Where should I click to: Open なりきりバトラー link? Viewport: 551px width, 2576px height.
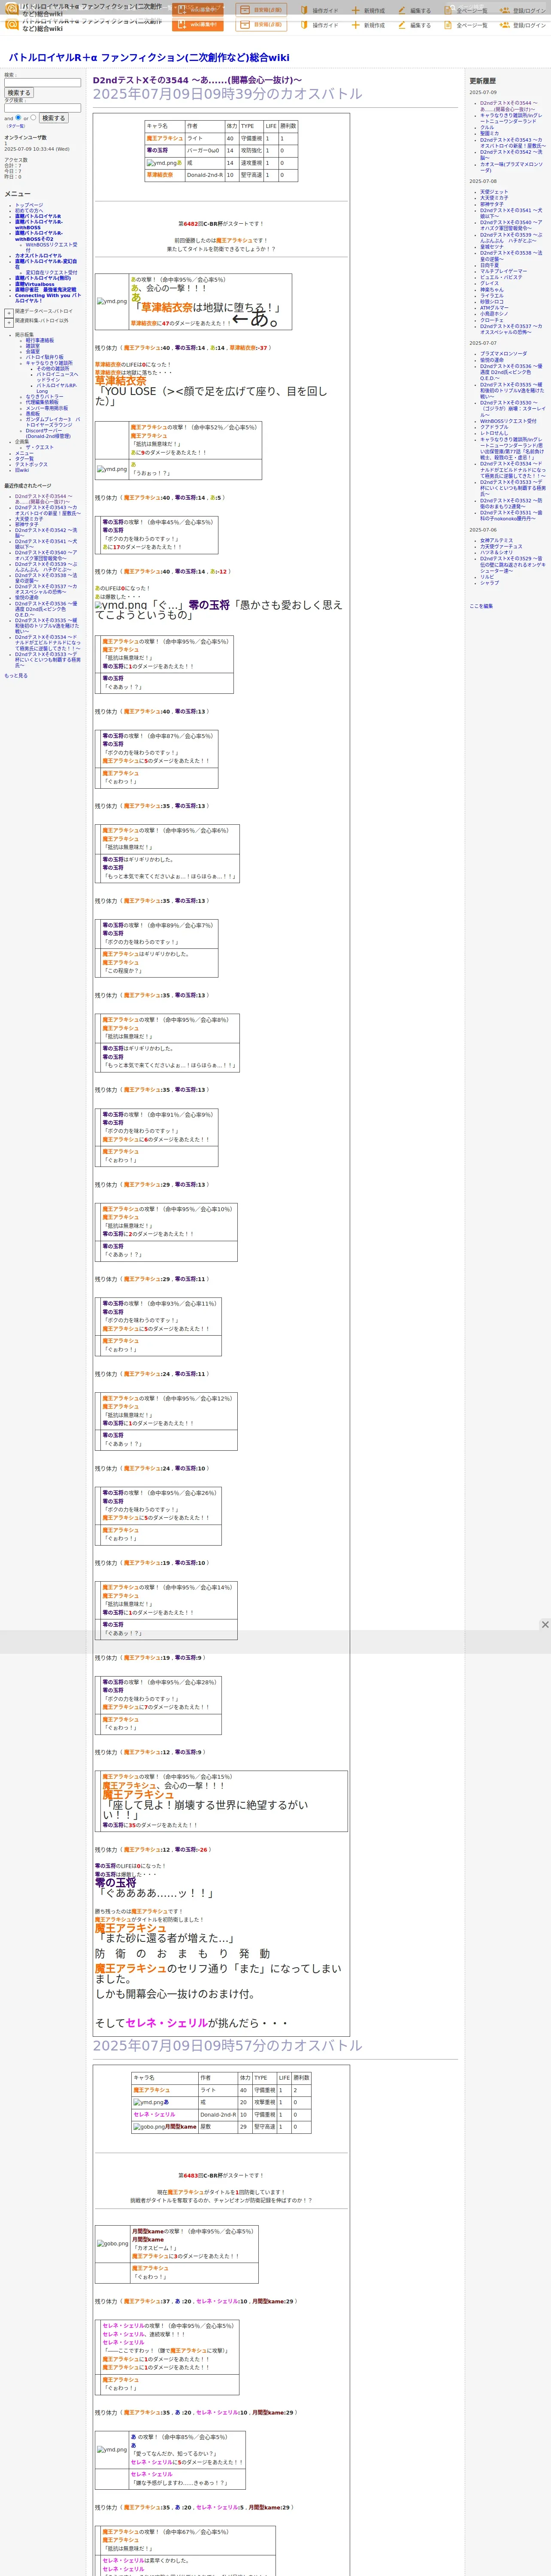click(x=44, y=397)
